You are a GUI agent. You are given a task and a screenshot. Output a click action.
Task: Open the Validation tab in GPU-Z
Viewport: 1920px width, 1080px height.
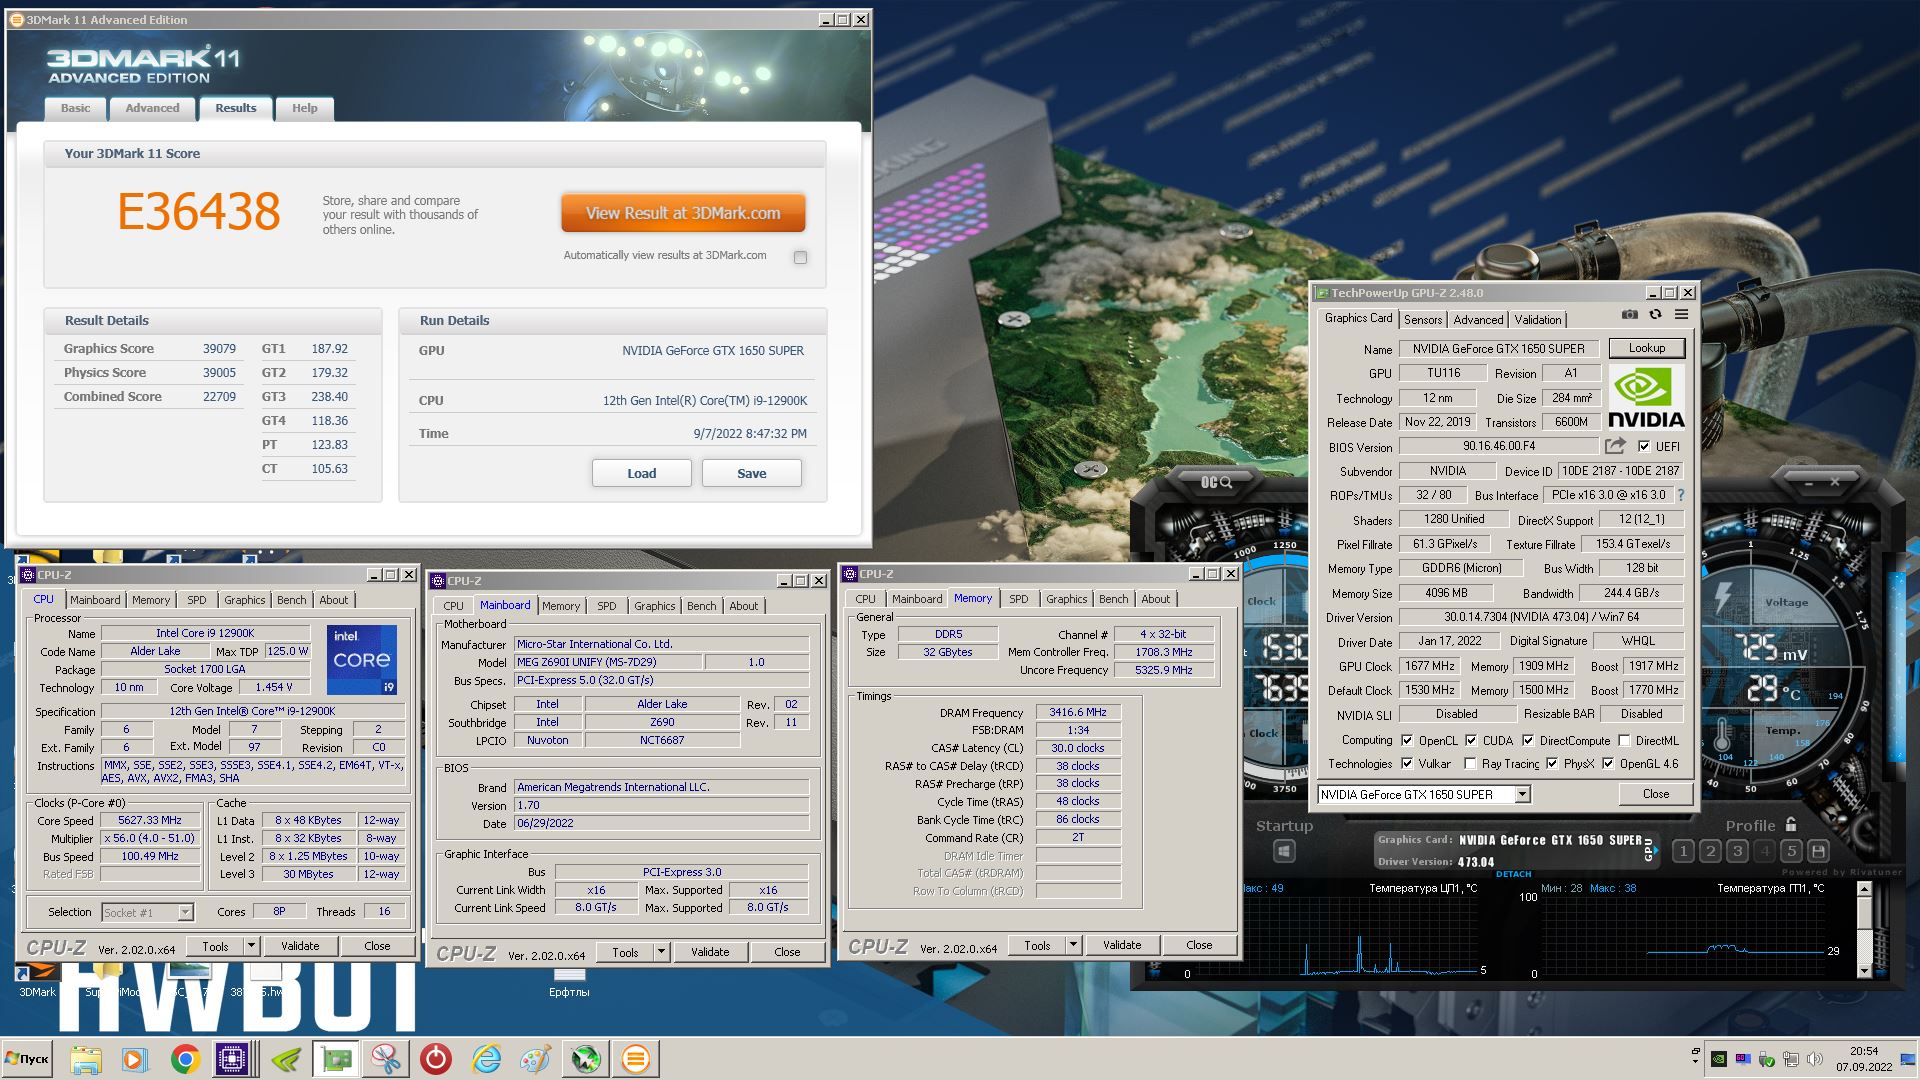tap(1537, 320)
